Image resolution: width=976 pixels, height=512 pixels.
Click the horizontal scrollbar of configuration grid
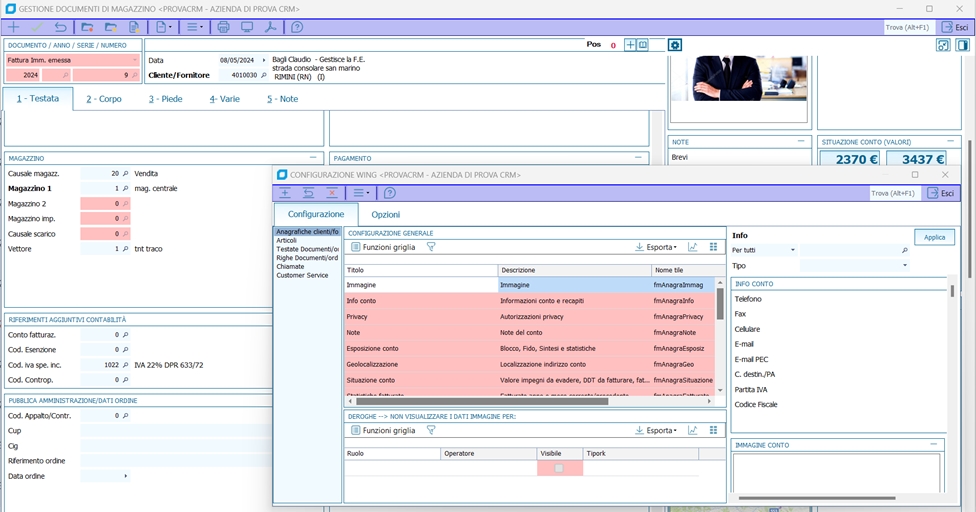click(x=482, y=402)
